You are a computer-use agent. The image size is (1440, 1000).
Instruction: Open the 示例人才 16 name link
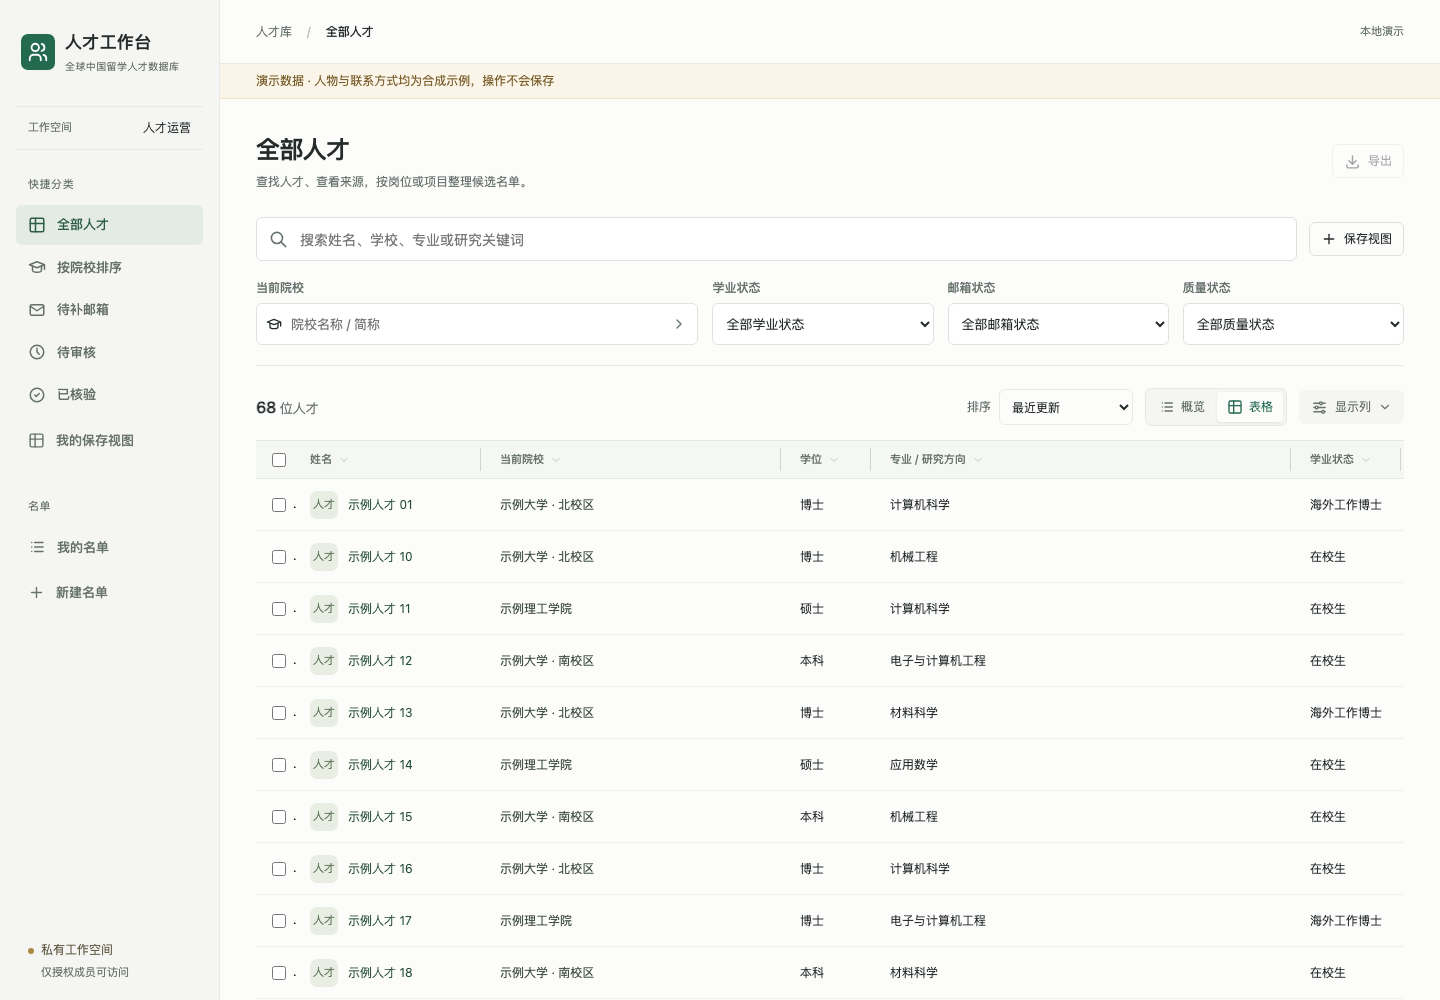coord(380,869)
